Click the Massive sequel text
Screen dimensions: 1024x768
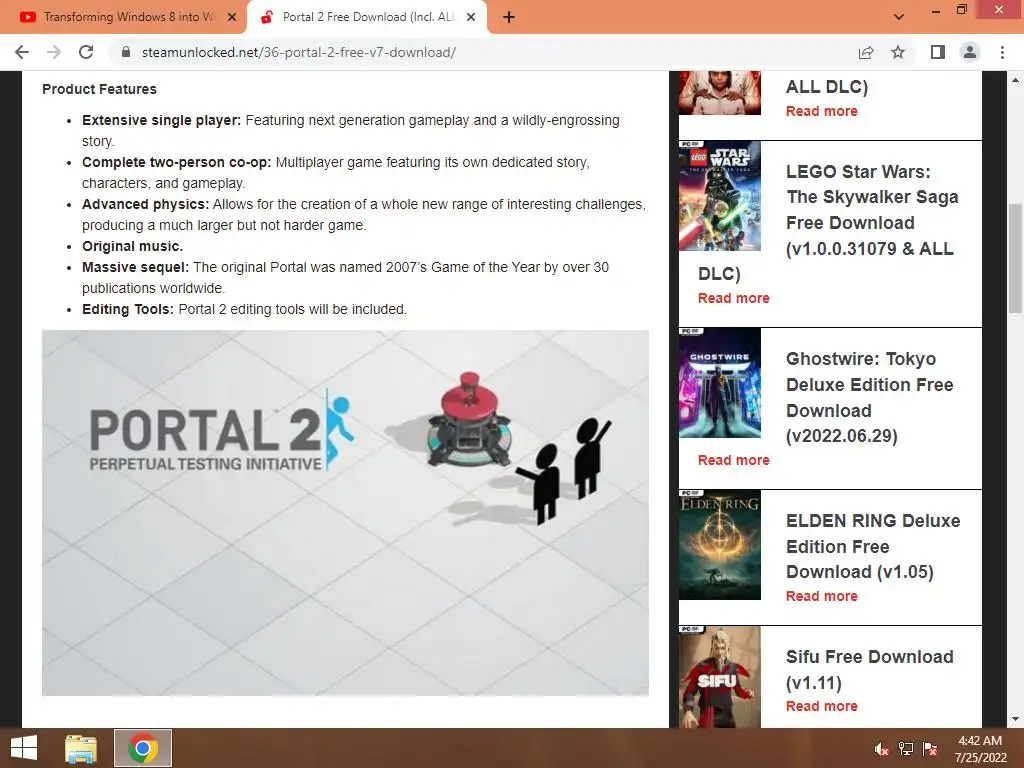pos(135,267)
